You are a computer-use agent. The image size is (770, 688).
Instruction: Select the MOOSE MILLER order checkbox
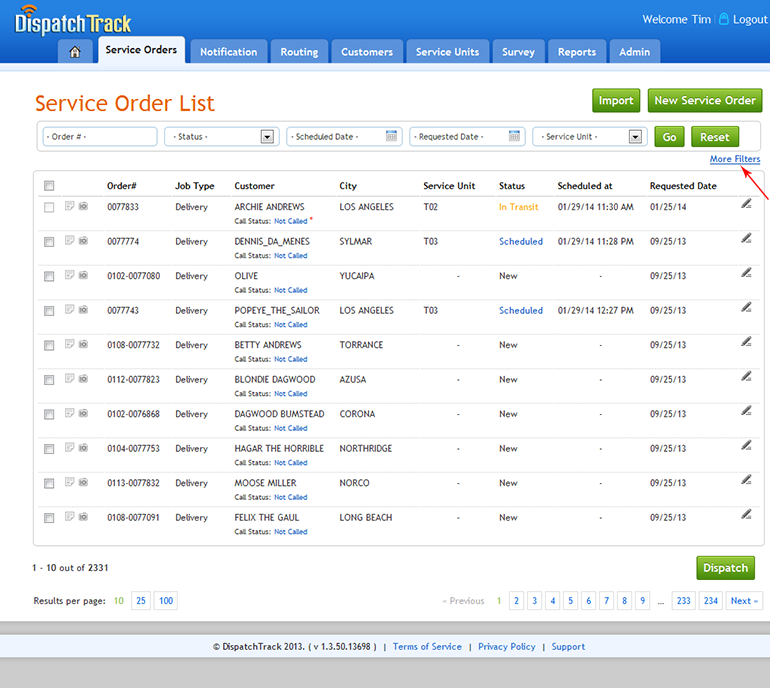(49, 484)
